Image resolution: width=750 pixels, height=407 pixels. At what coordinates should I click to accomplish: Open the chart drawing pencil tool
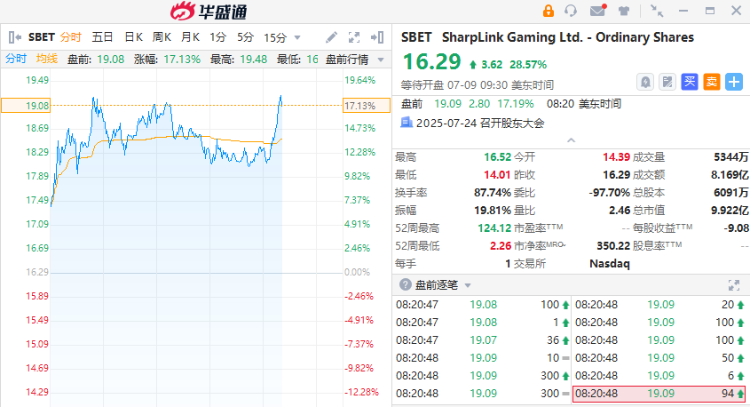click(x=331, y=37)
